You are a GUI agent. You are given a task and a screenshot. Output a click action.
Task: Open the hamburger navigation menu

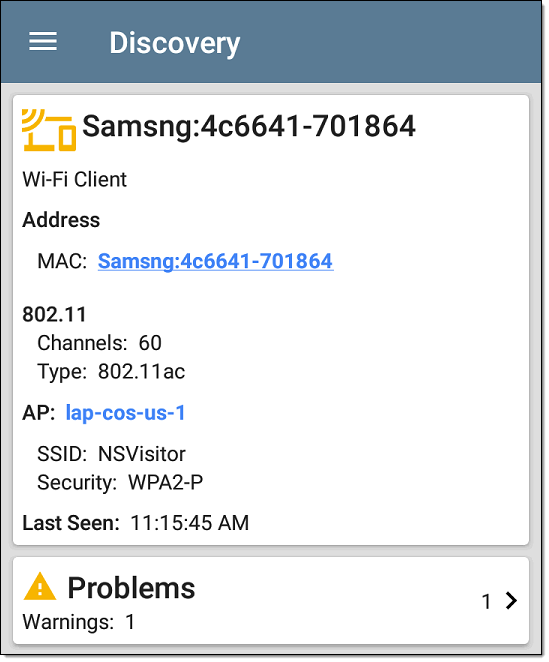[43, 41]
